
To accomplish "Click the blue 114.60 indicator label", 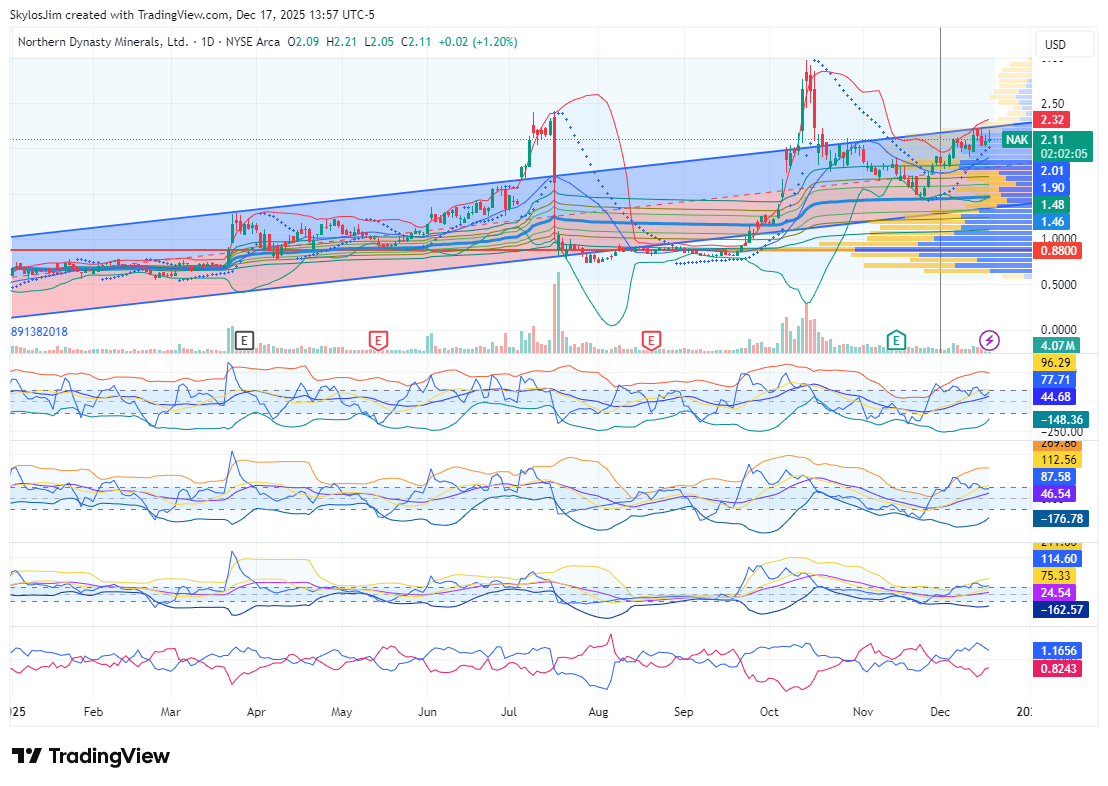I will coord(1059,558).
